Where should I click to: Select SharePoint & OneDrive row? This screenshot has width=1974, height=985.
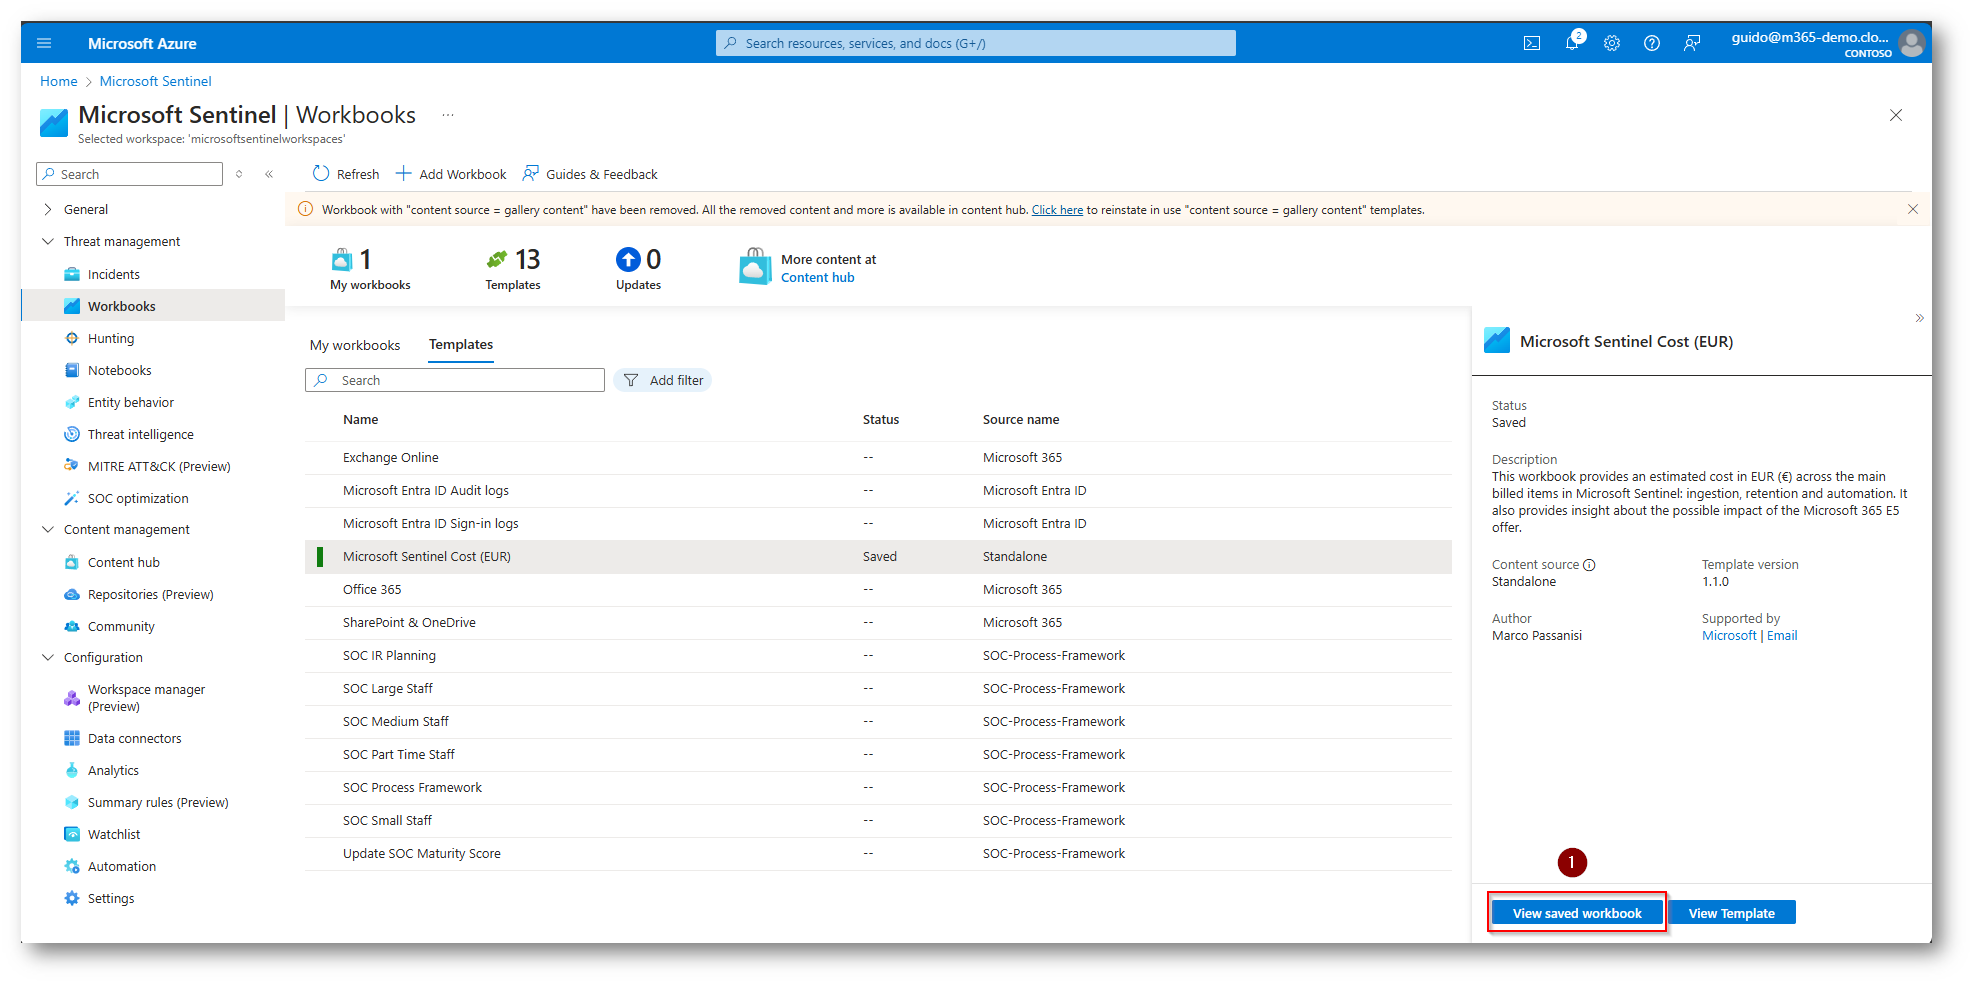[878, 623]
